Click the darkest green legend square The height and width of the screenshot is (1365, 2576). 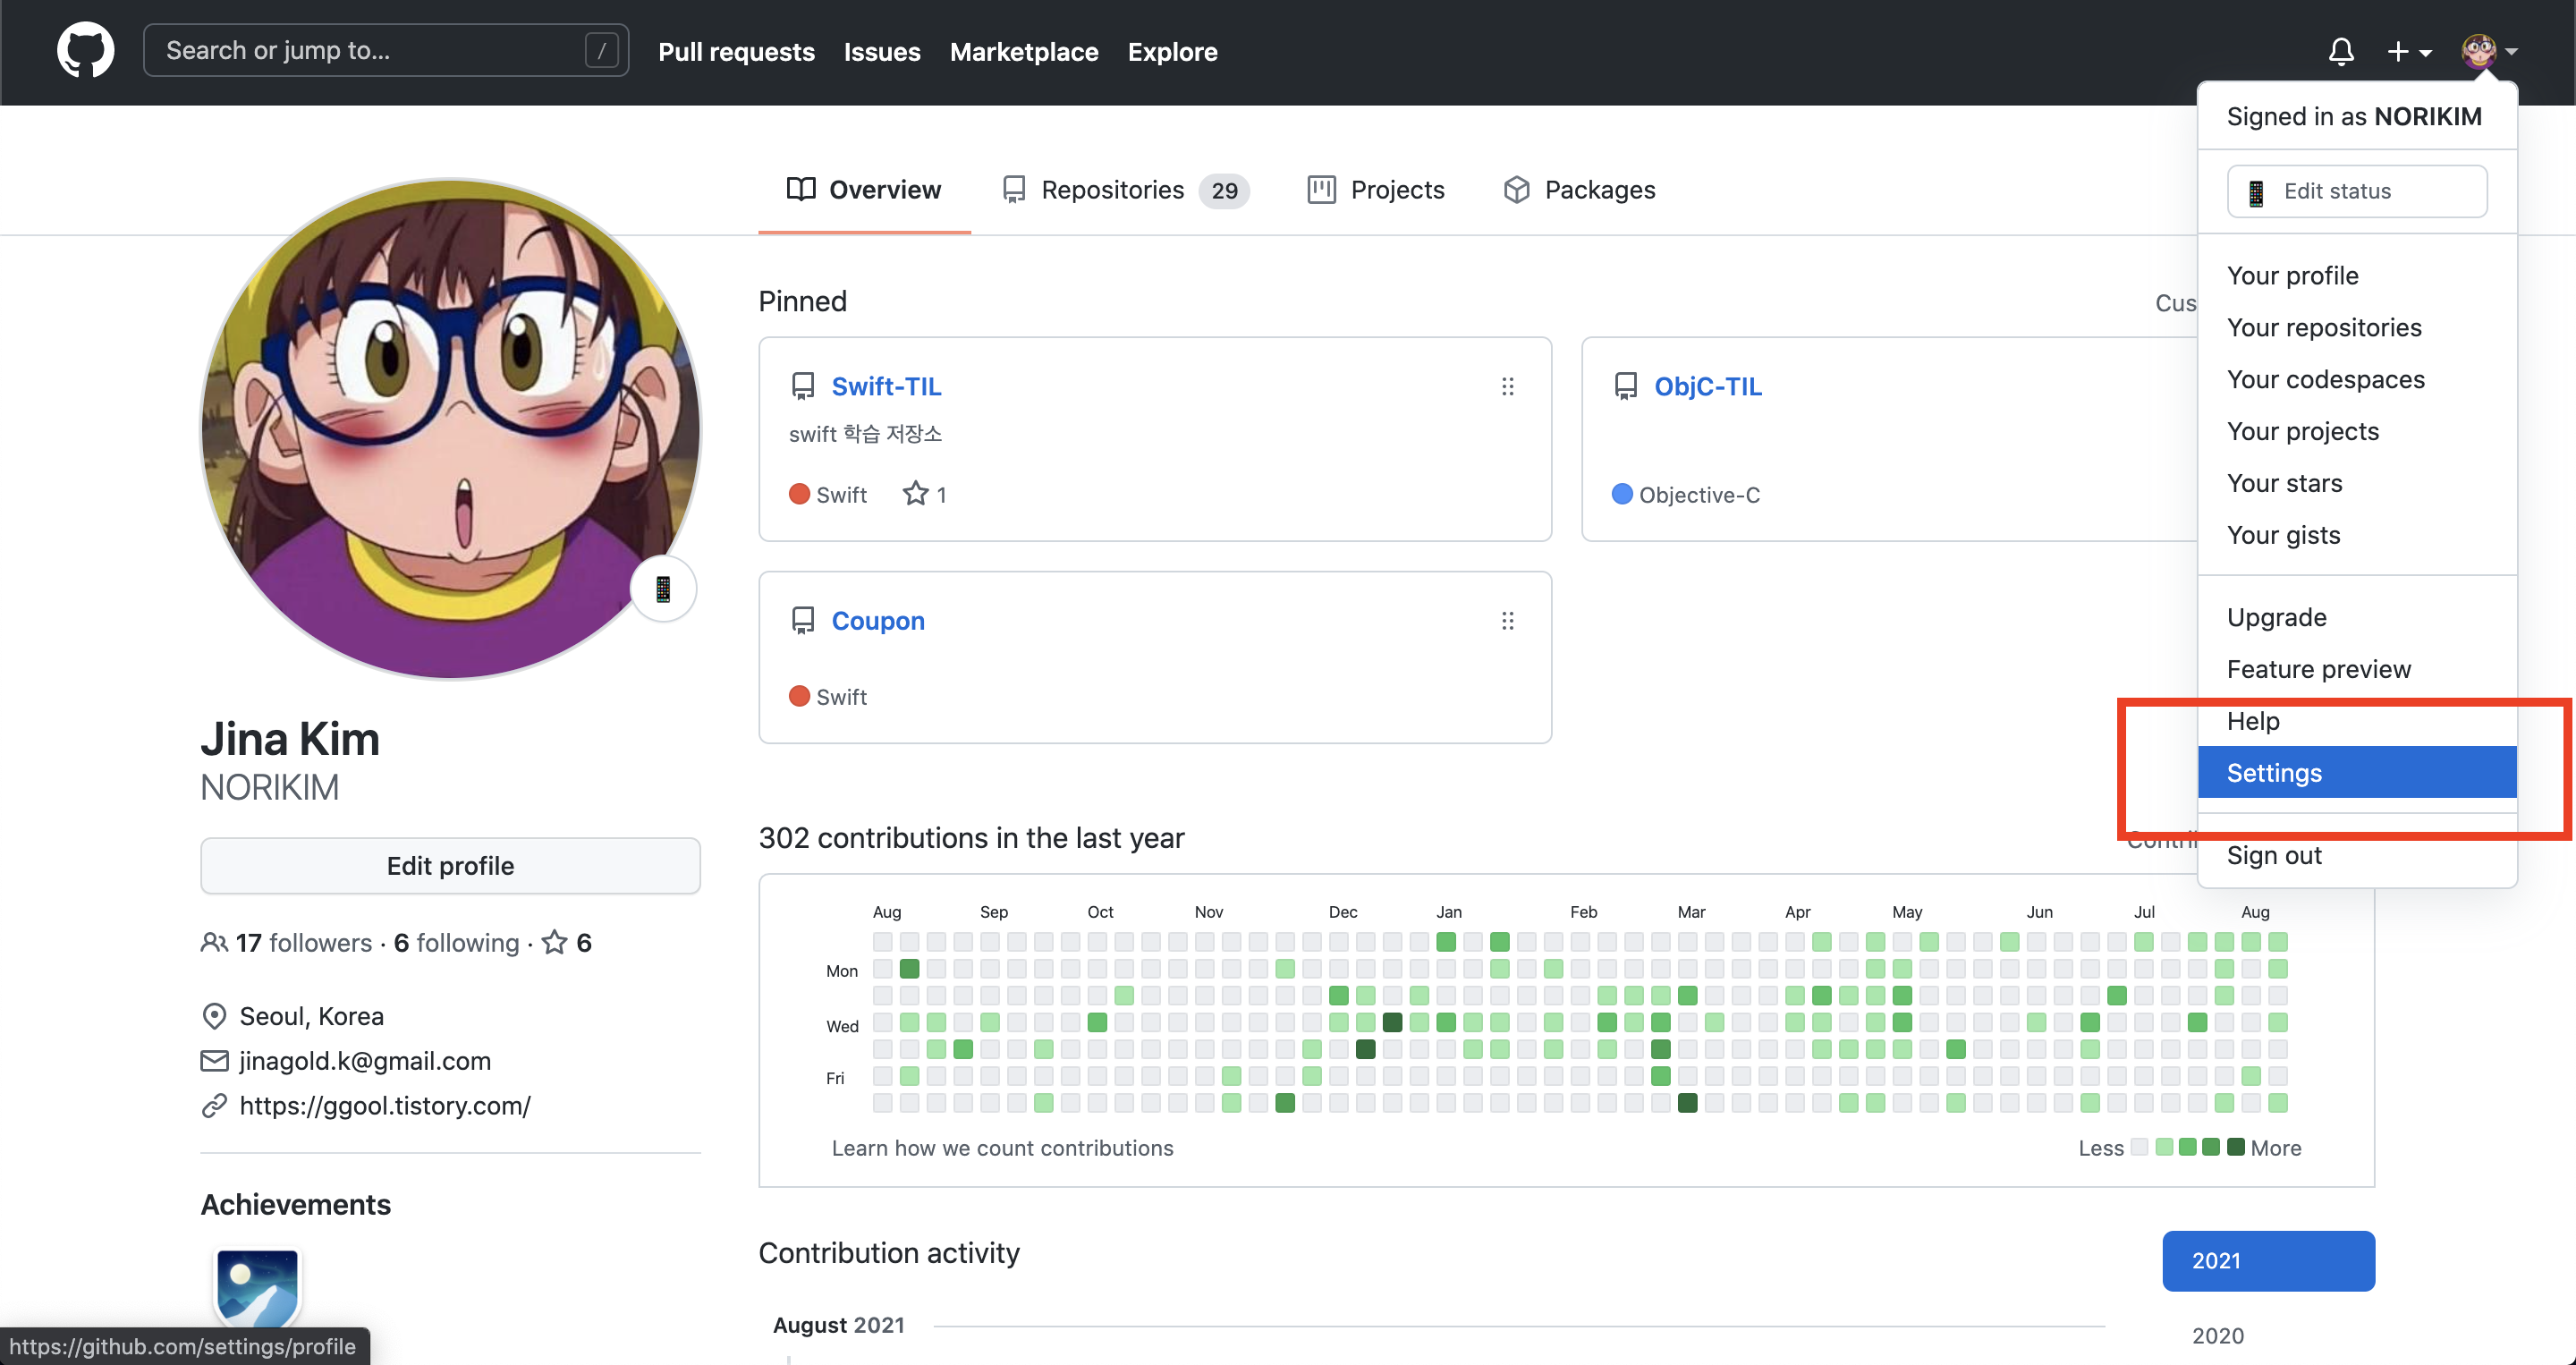coord(2235,1147)
